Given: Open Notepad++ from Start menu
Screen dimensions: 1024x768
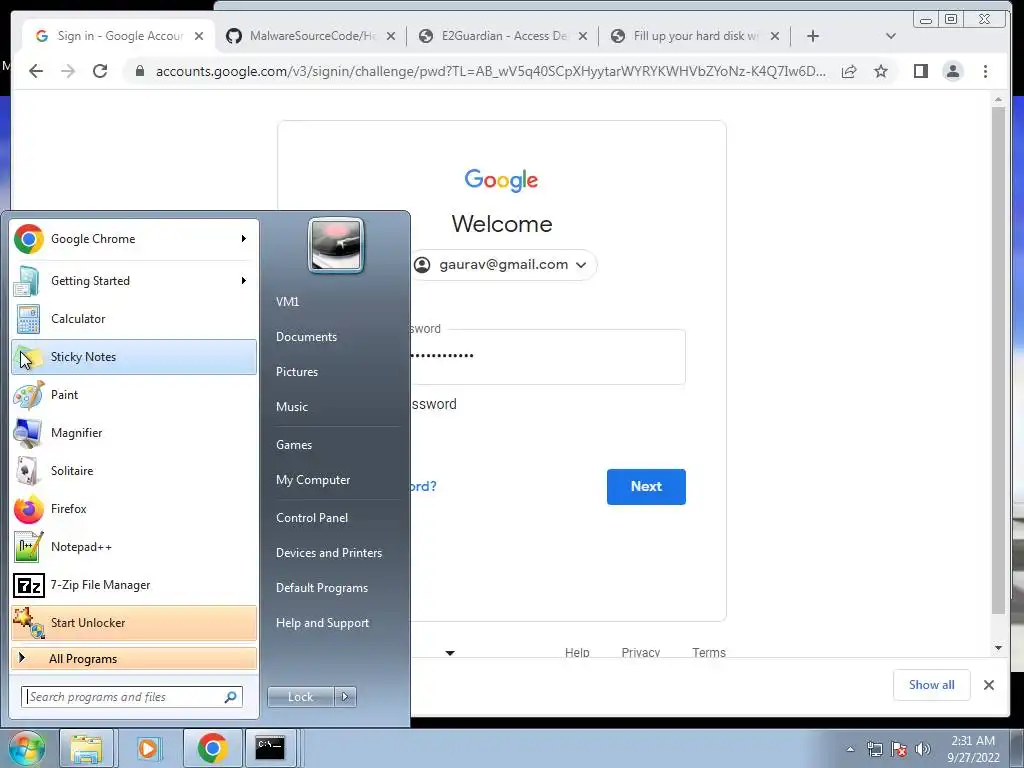Looking at the screenshot, I should [x=133, y=547].
